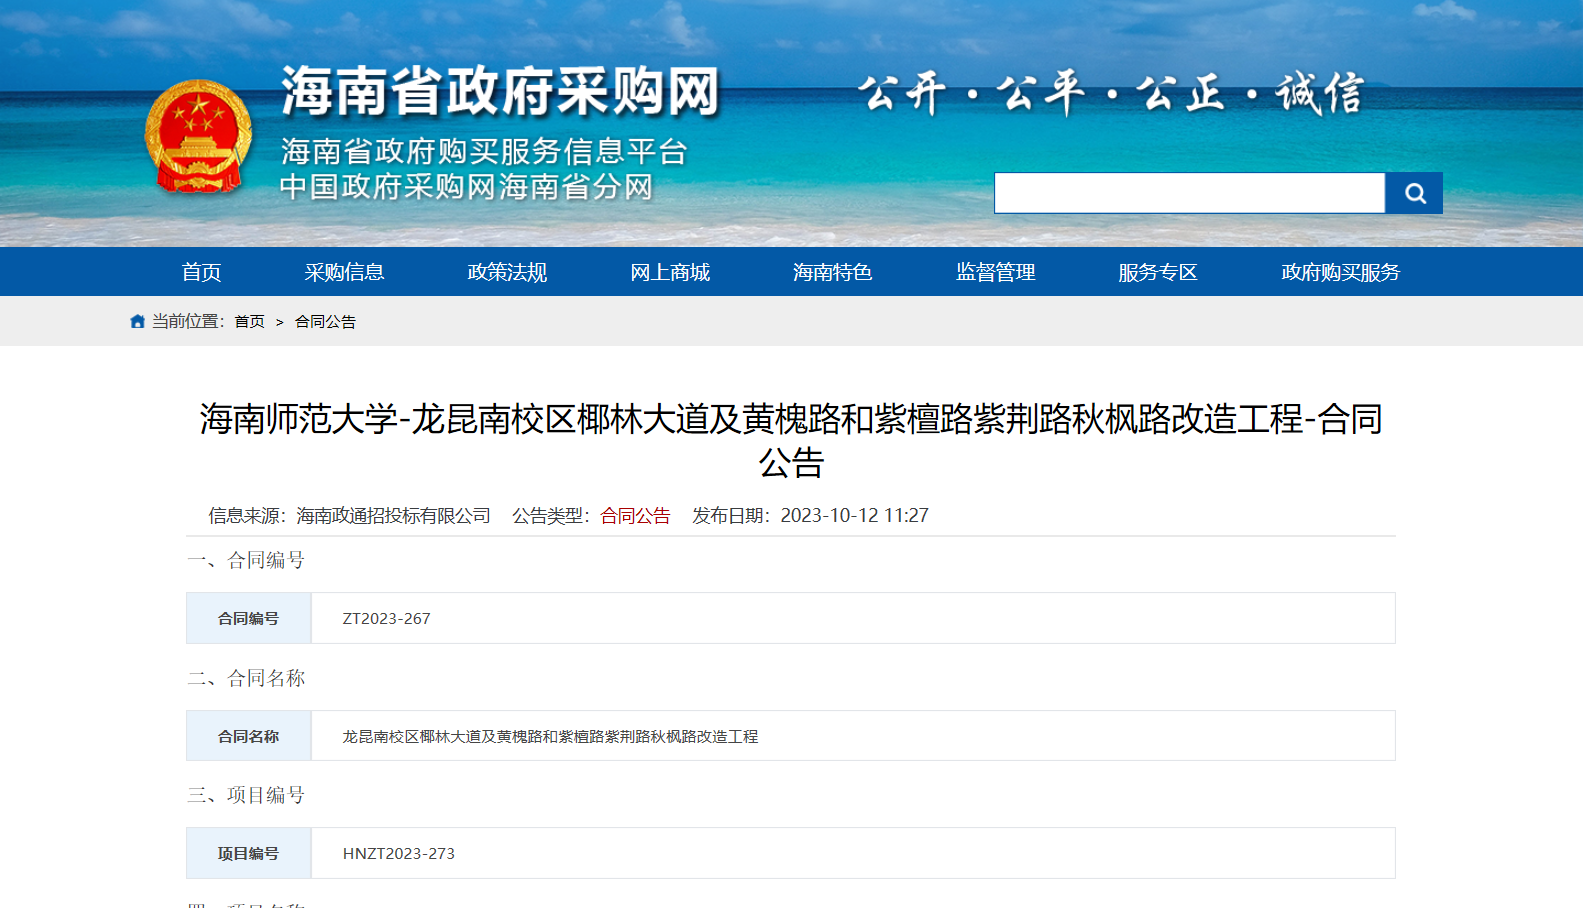Select contract number ZT2023-267 text
1585x908 pixels.
(x=386, y=619)
